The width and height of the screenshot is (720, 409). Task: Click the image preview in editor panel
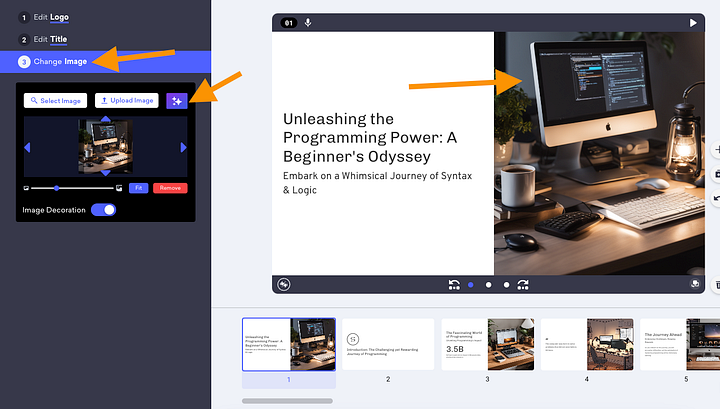point(106,146)
